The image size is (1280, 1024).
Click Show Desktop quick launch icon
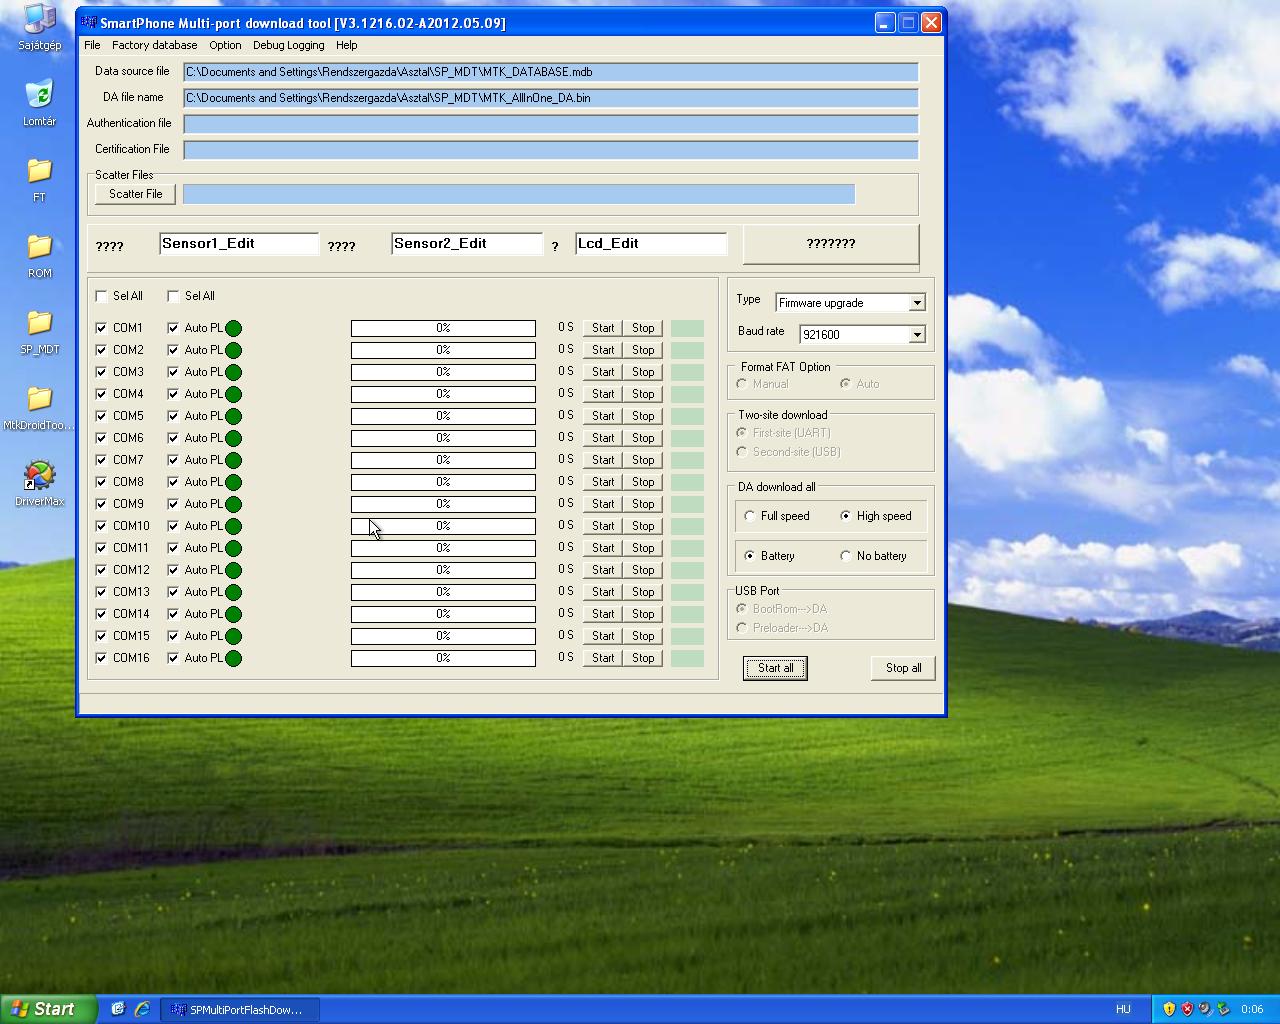coord(117,1009)
